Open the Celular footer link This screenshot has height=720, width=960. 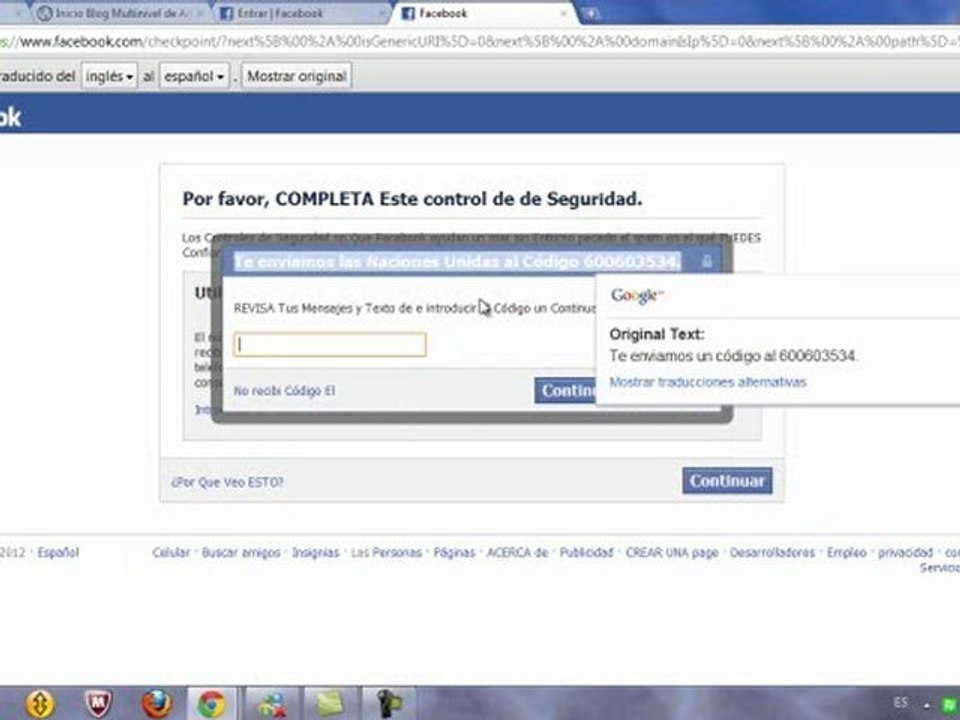[x=171, y=552]
